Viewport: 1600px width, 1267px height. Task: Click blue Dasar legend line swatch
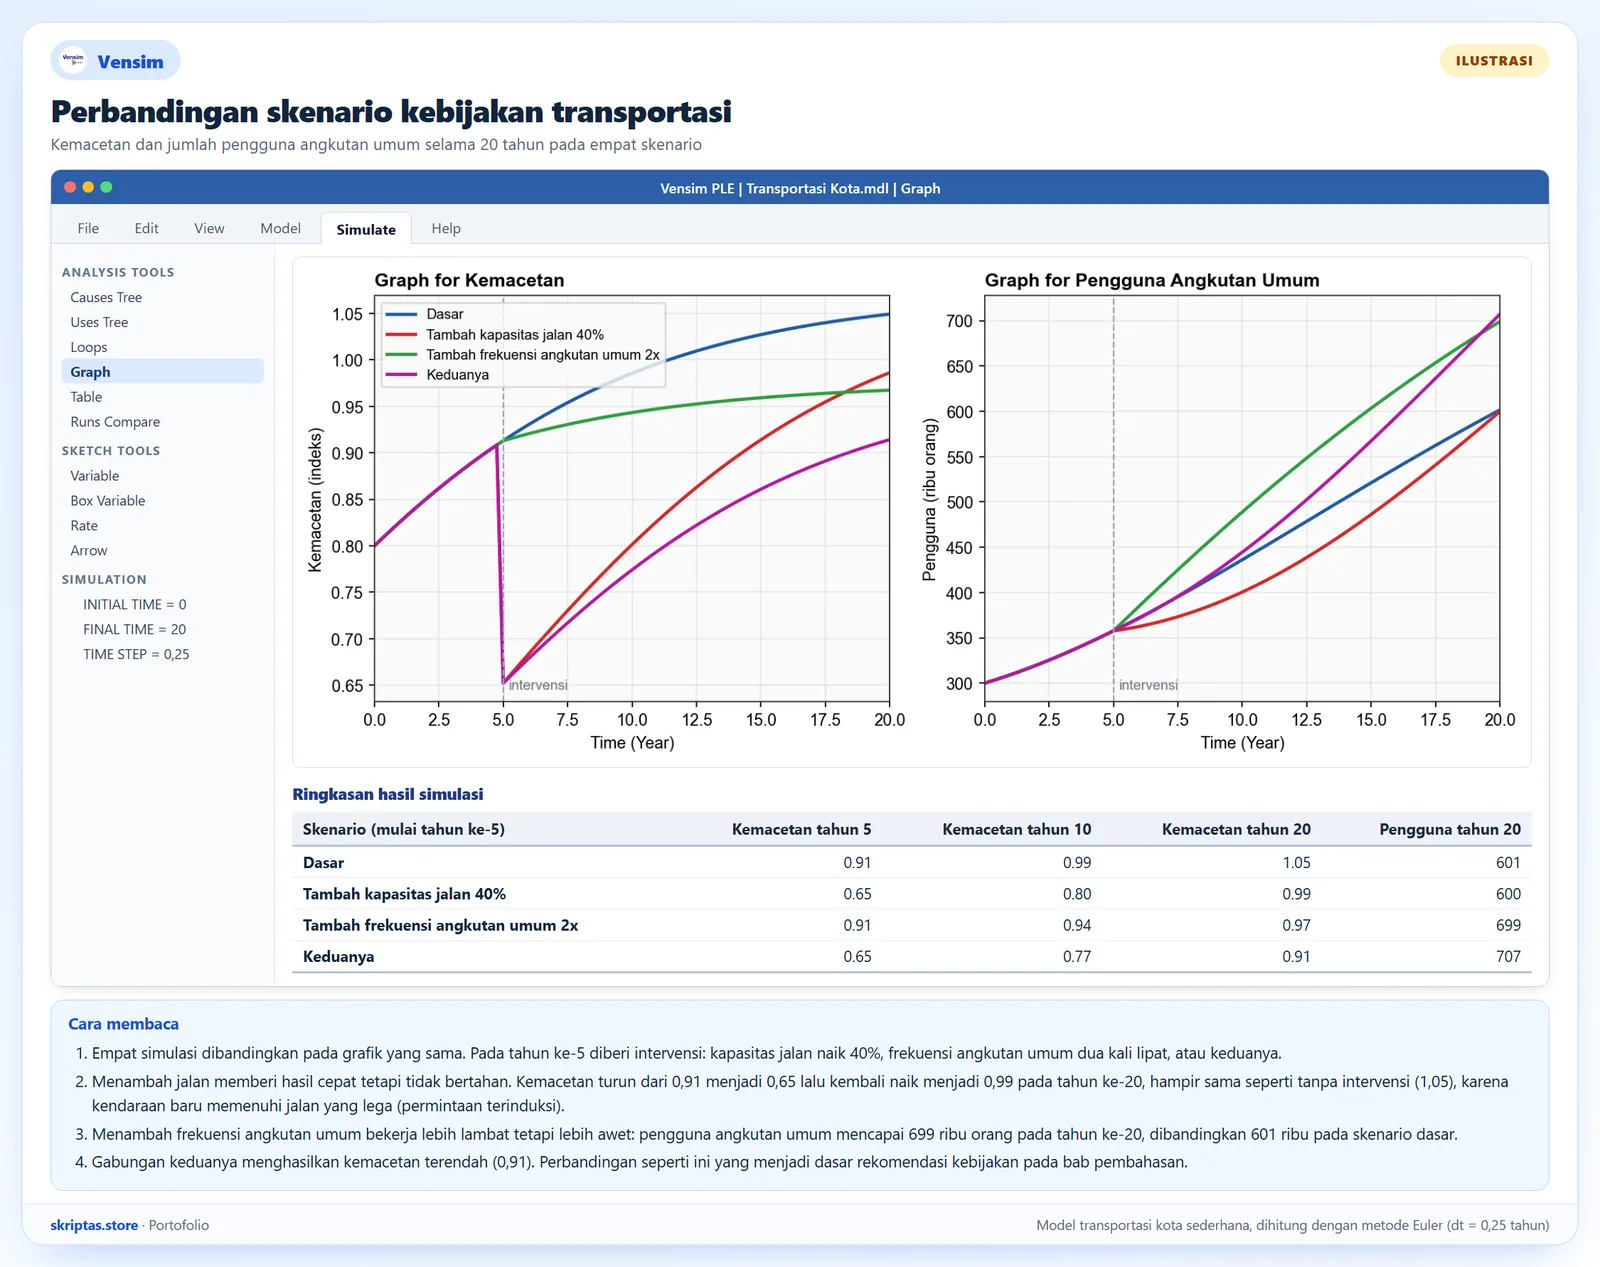pos(401,314)
